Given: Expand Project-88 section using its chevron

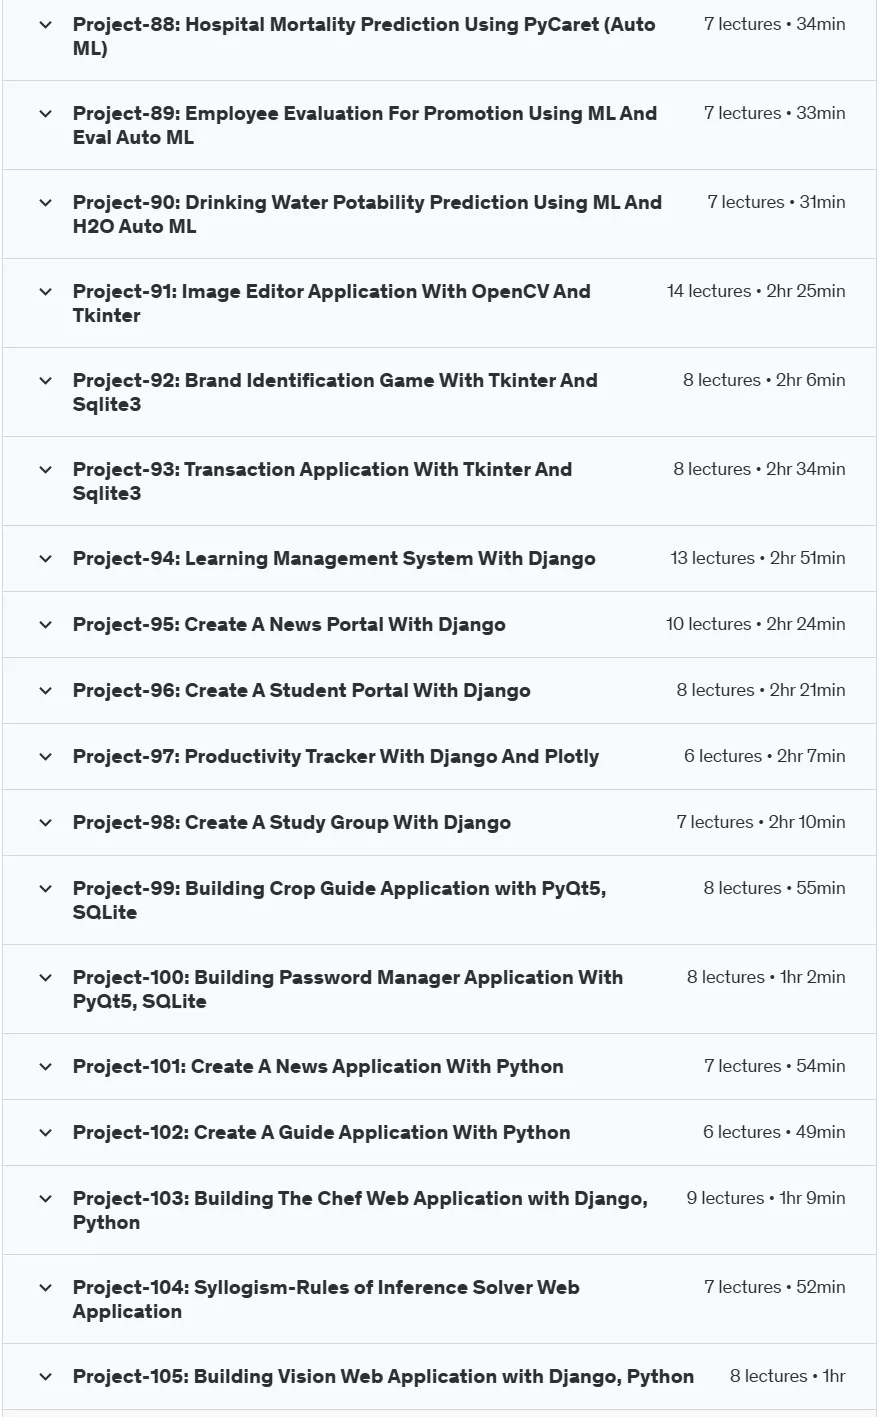Looking at the screenshot, I should click(x=45, y=25).
